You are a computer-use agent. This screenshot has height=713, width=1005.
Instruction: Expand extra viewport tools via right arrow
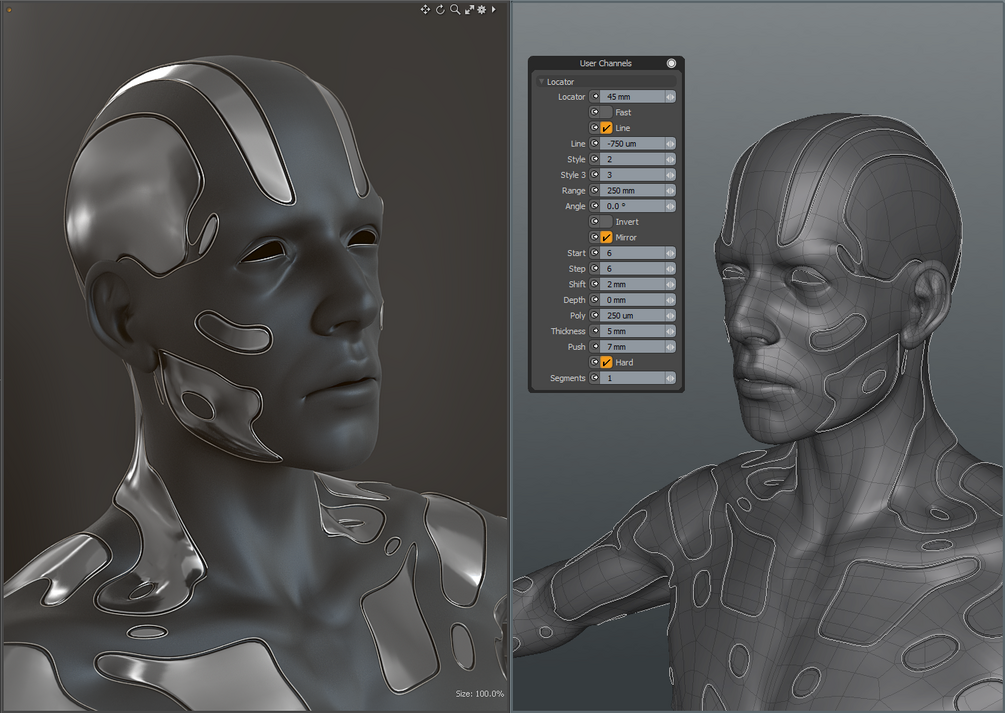click(494, 9)
